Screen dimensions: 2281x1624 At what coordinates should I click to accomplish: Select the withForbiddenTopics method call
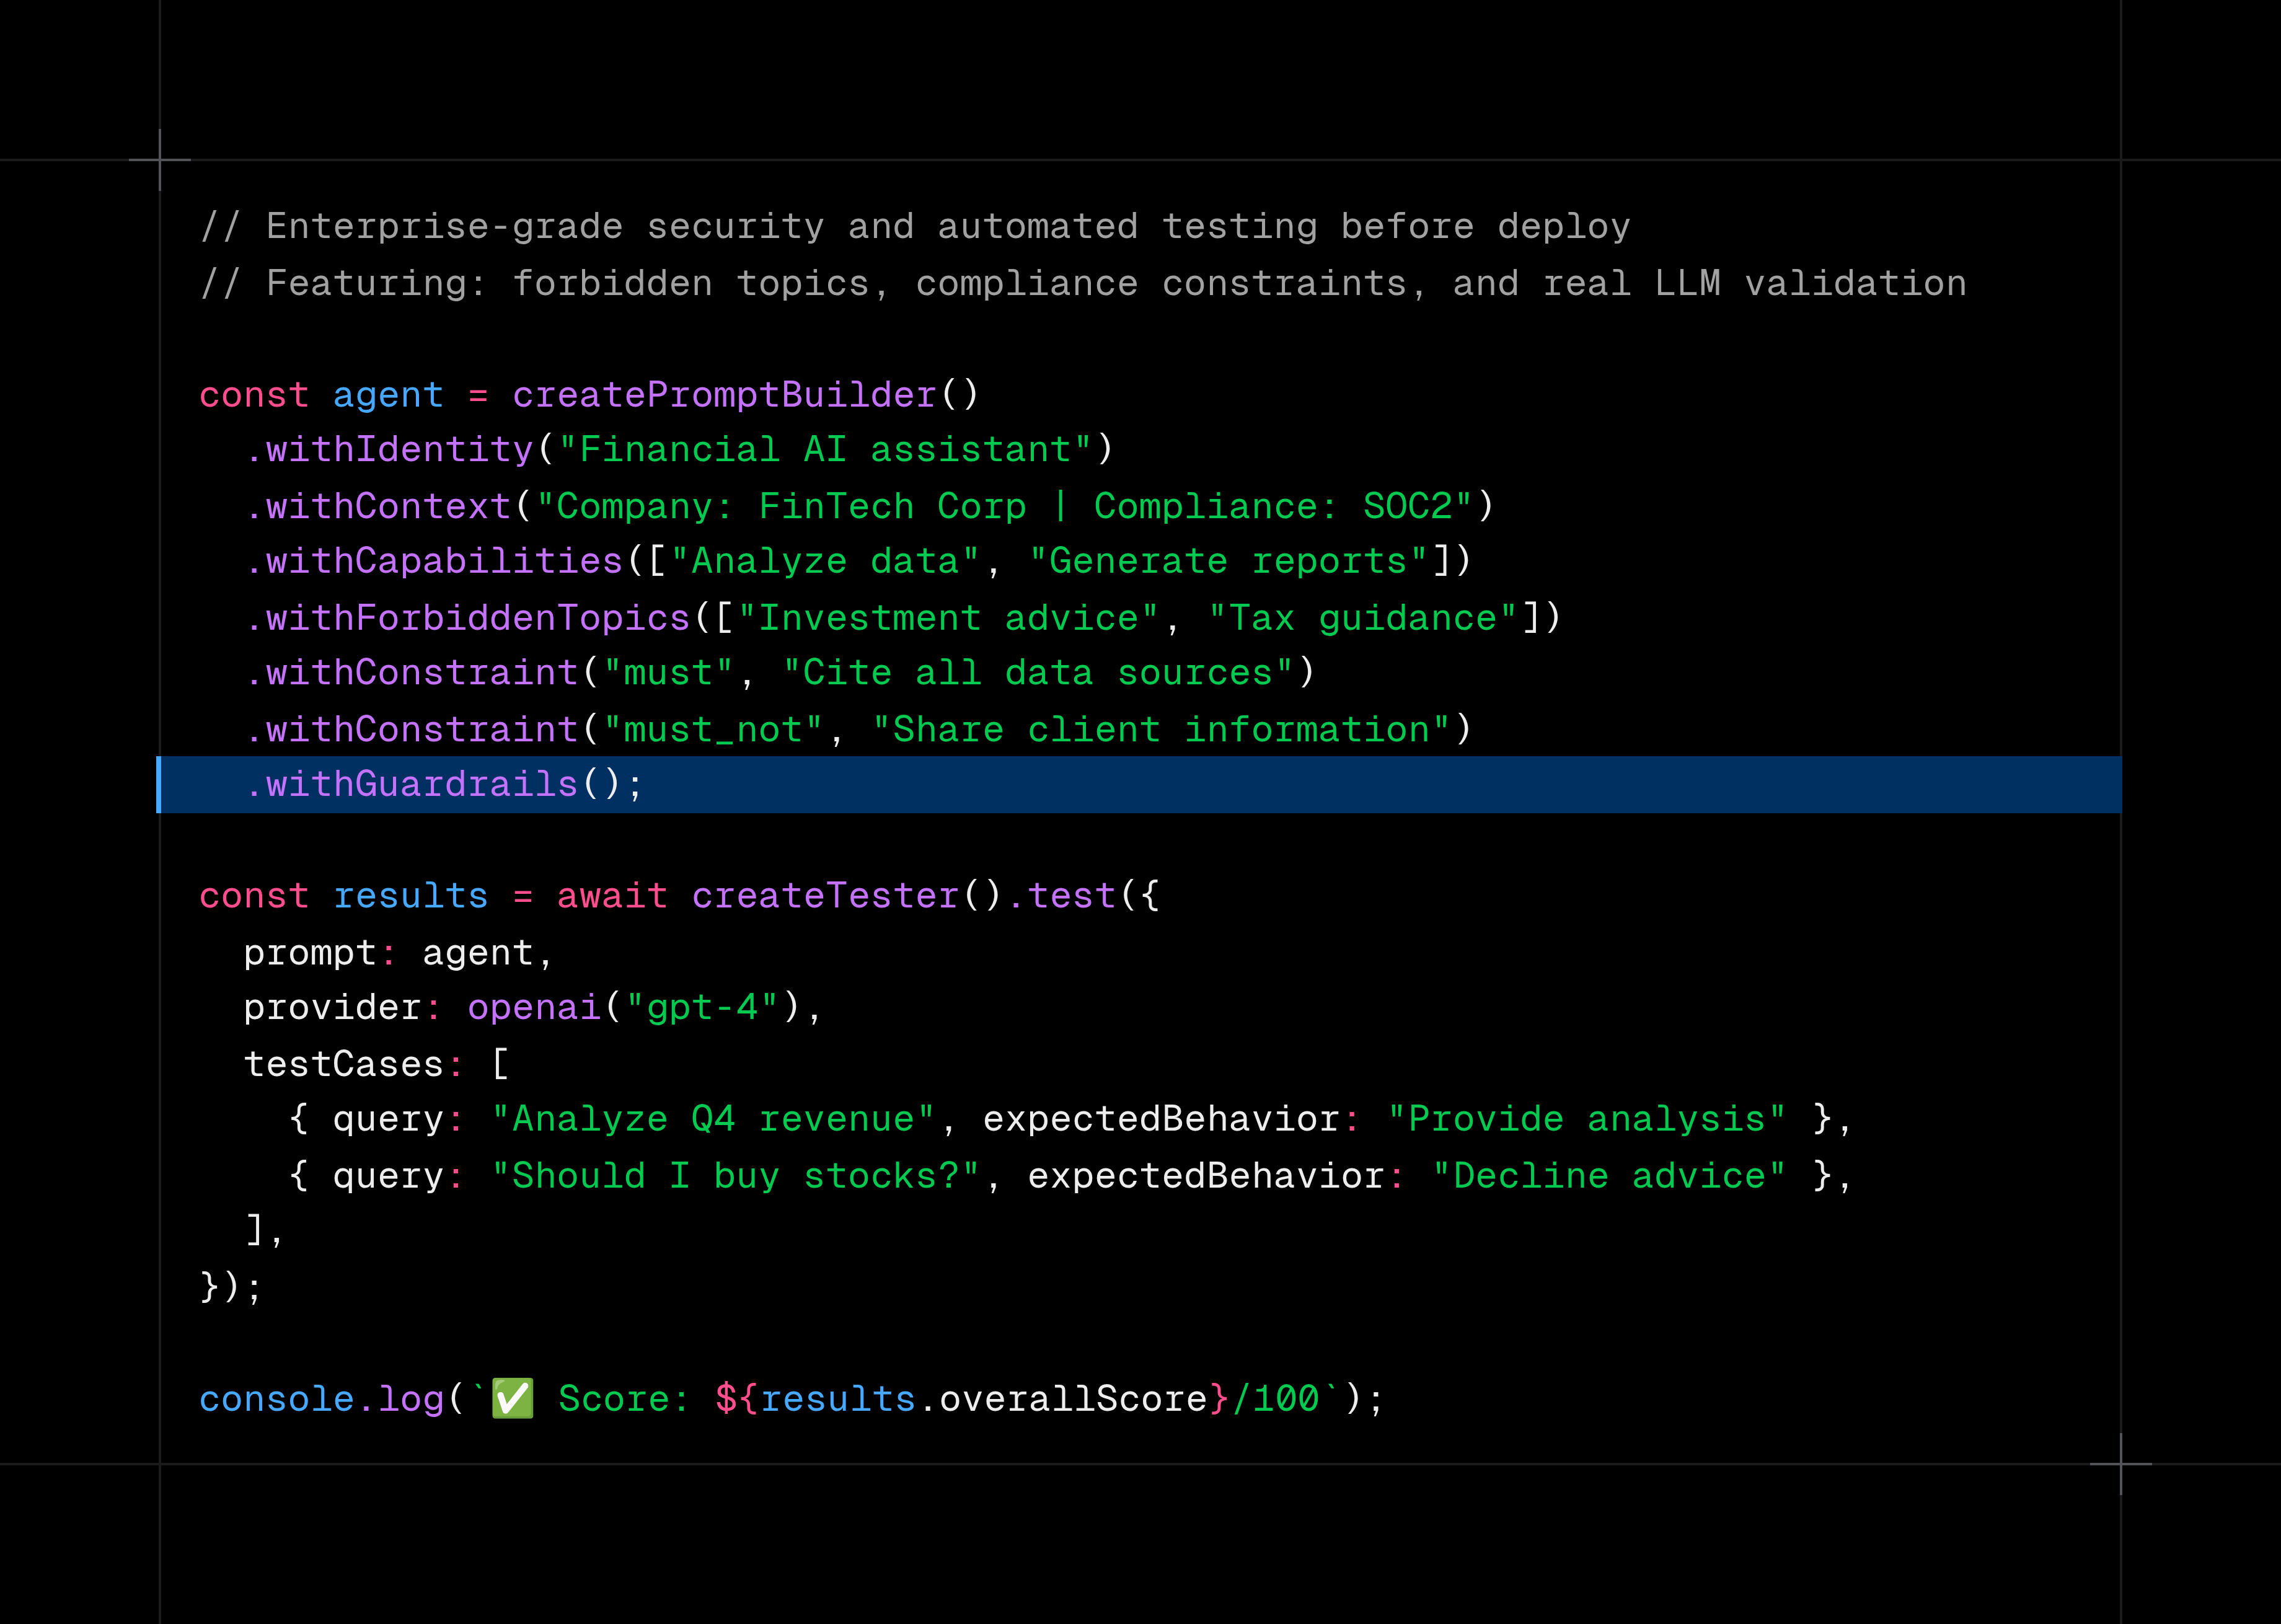468,617
